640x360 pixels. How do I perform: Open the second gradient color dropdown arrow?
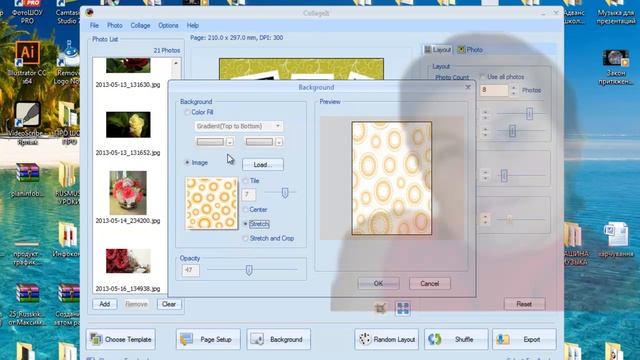point(279,142)
